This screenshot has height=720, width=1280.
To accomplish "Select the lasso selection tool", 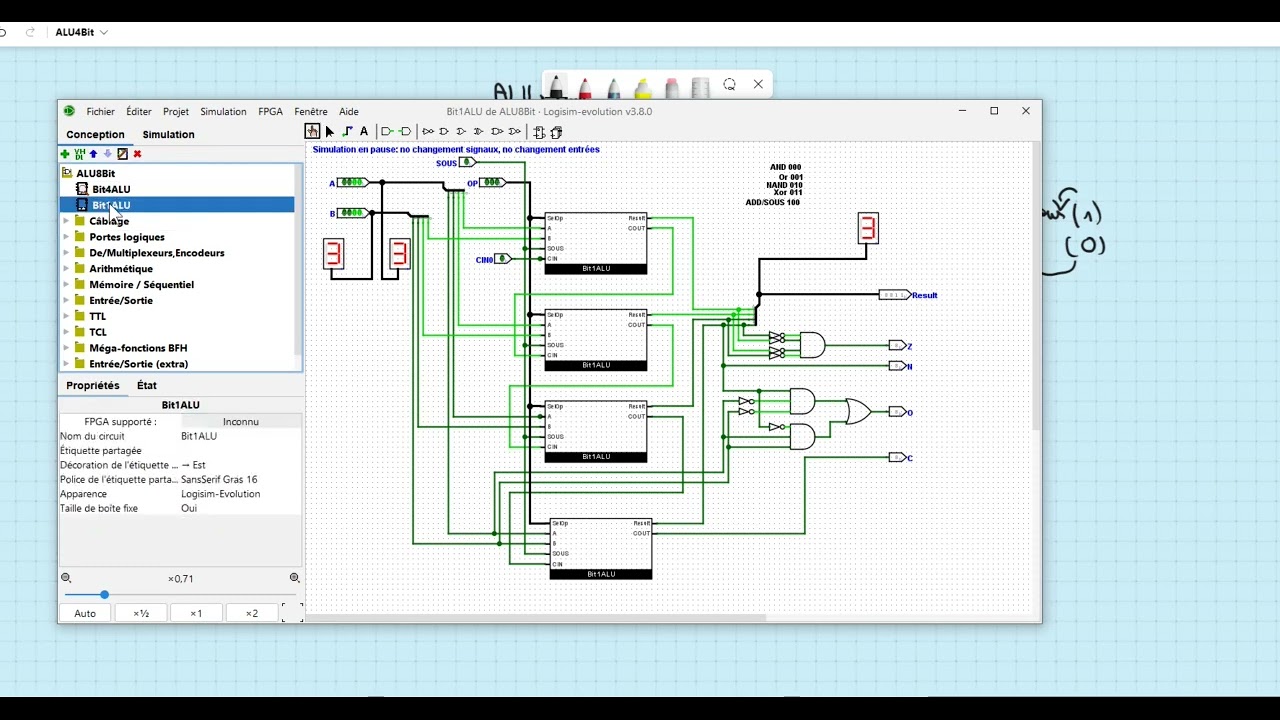I will click(729, 85).
